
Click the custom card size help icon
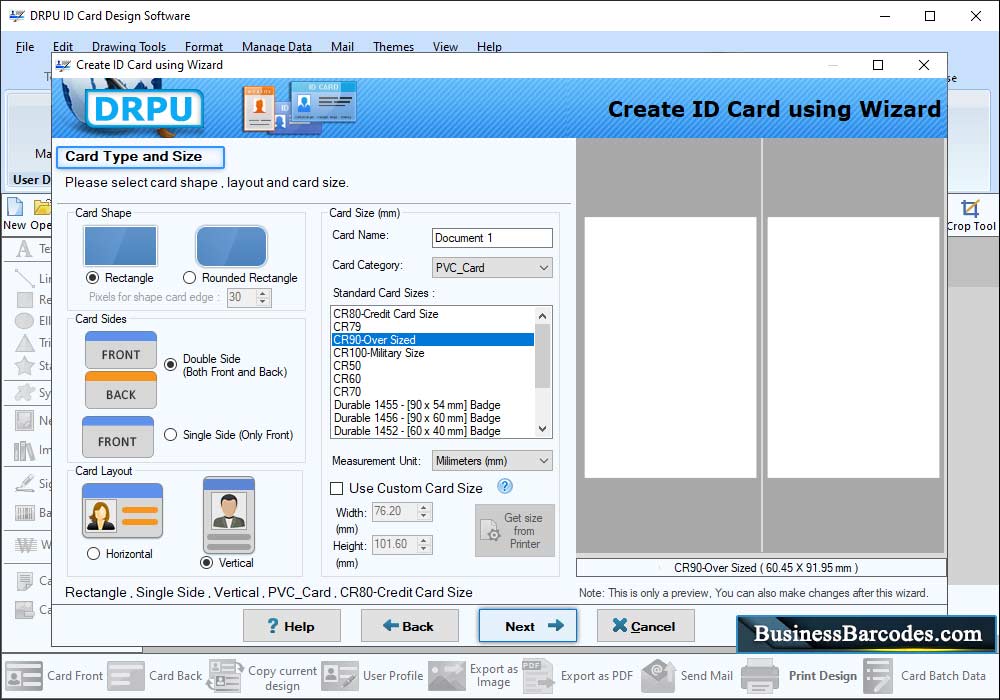pos(504,486)
